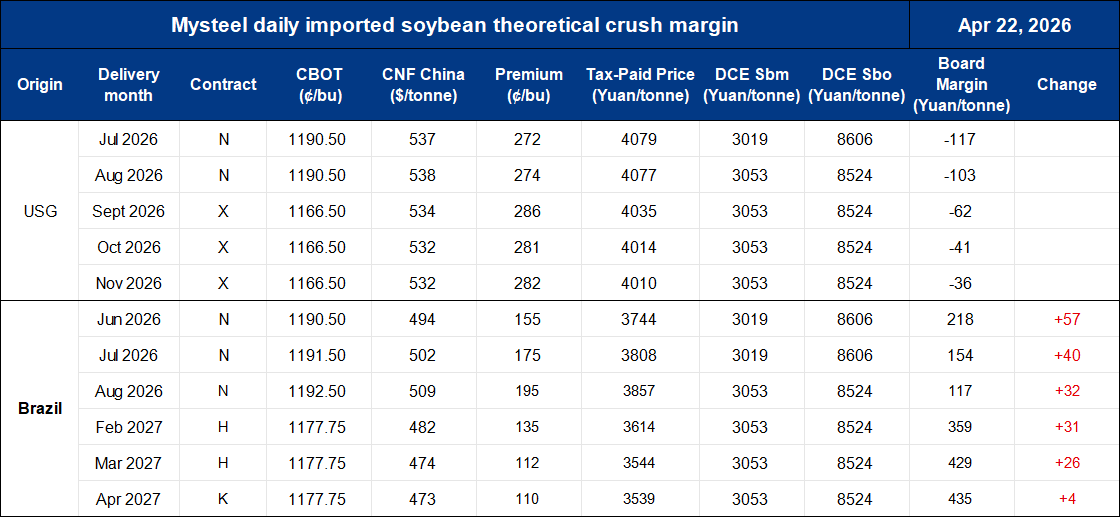Click the Board Margin column header
1120x517 pixels.
point(961,85)
